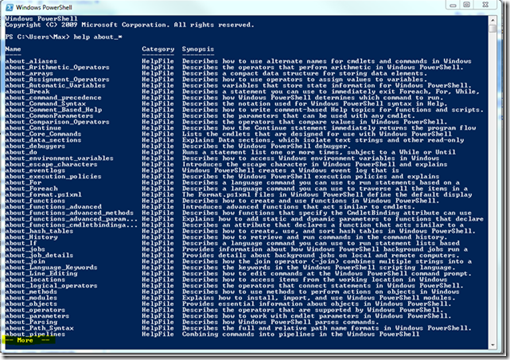Click the highlighted -- More -- prompt
This screenshot has height=360, width=510.
28,340
